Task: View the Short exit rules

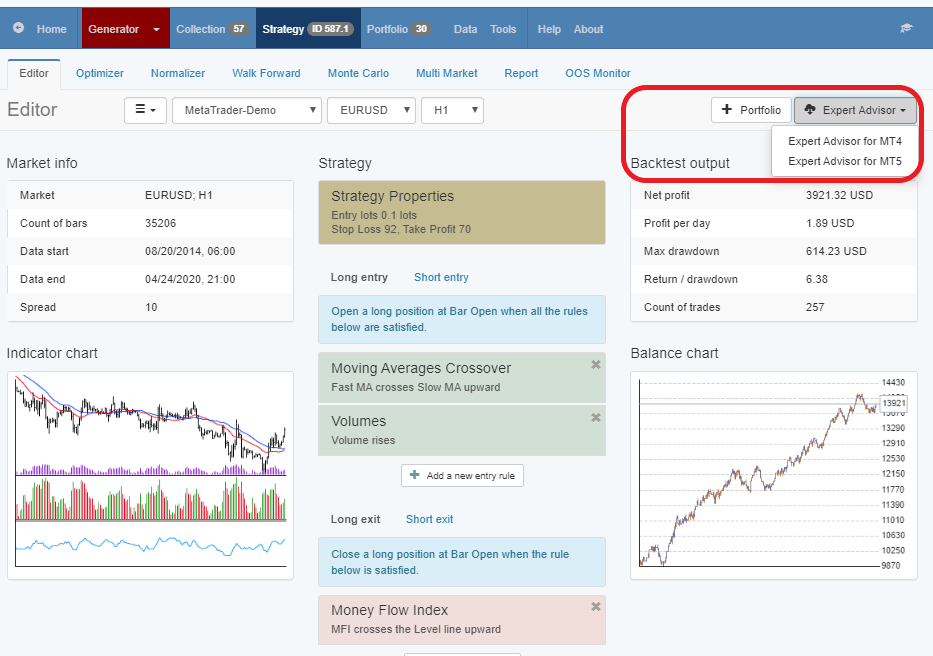Action: pyautogui.click(x=429, y=519)
